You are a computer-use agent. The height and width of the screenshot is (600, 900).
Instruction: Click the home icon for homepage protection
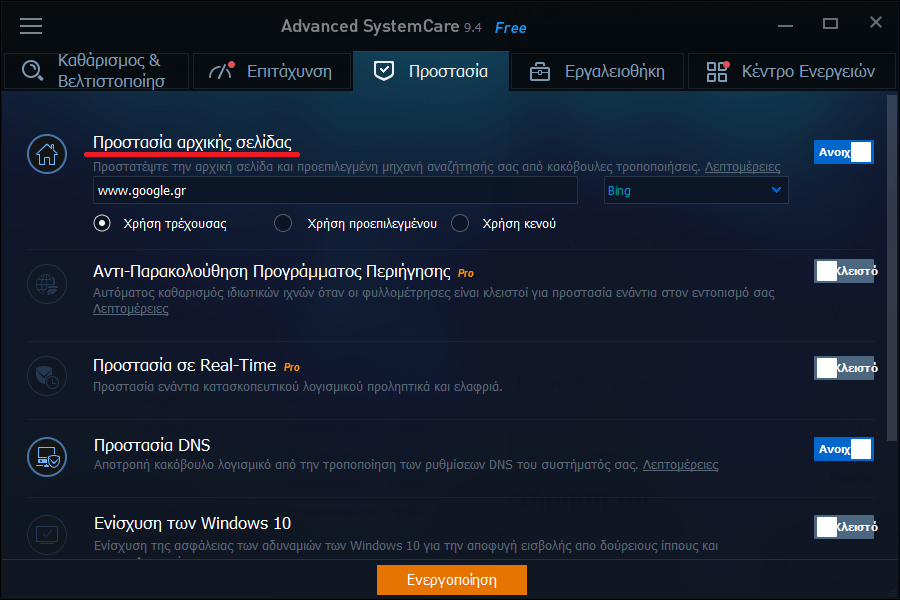click(47, 154)
